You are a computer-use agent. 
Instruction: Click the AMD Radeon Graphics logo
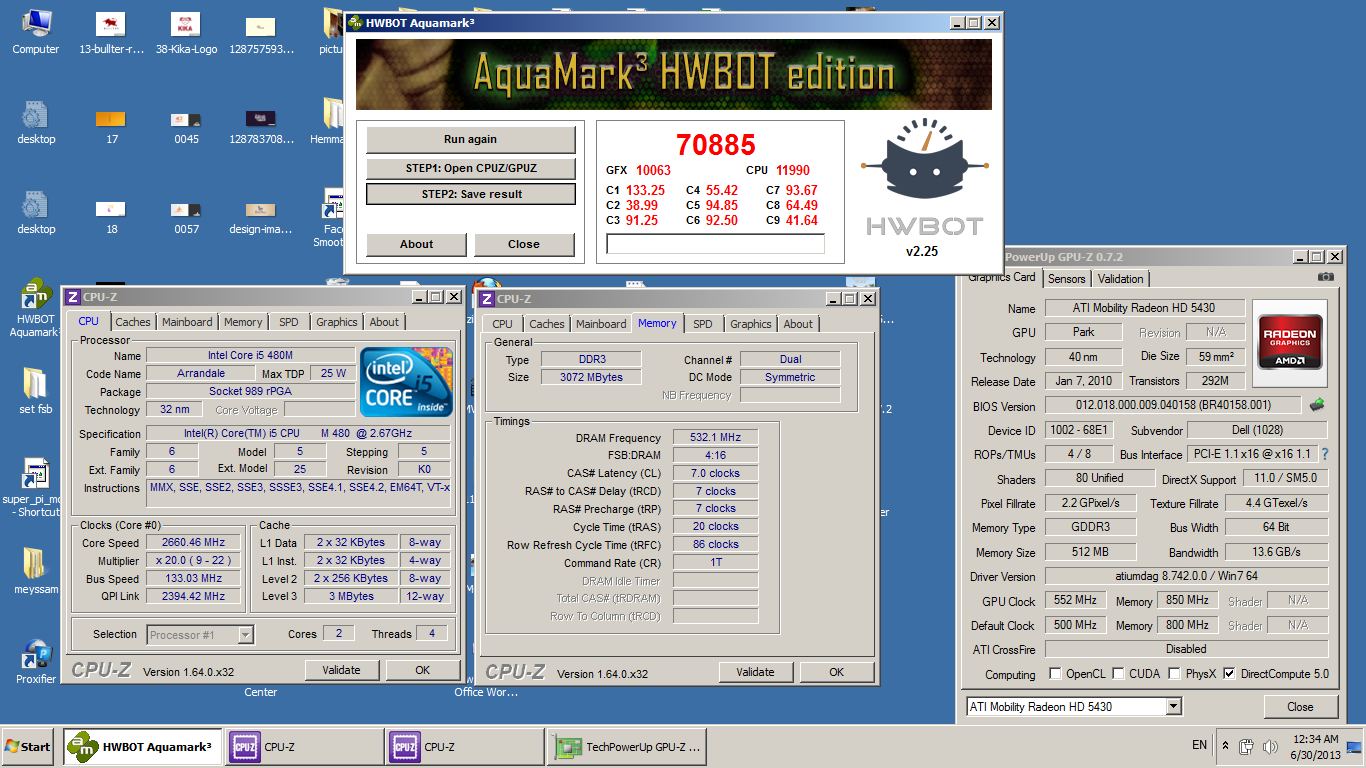tap(1290, 344)
